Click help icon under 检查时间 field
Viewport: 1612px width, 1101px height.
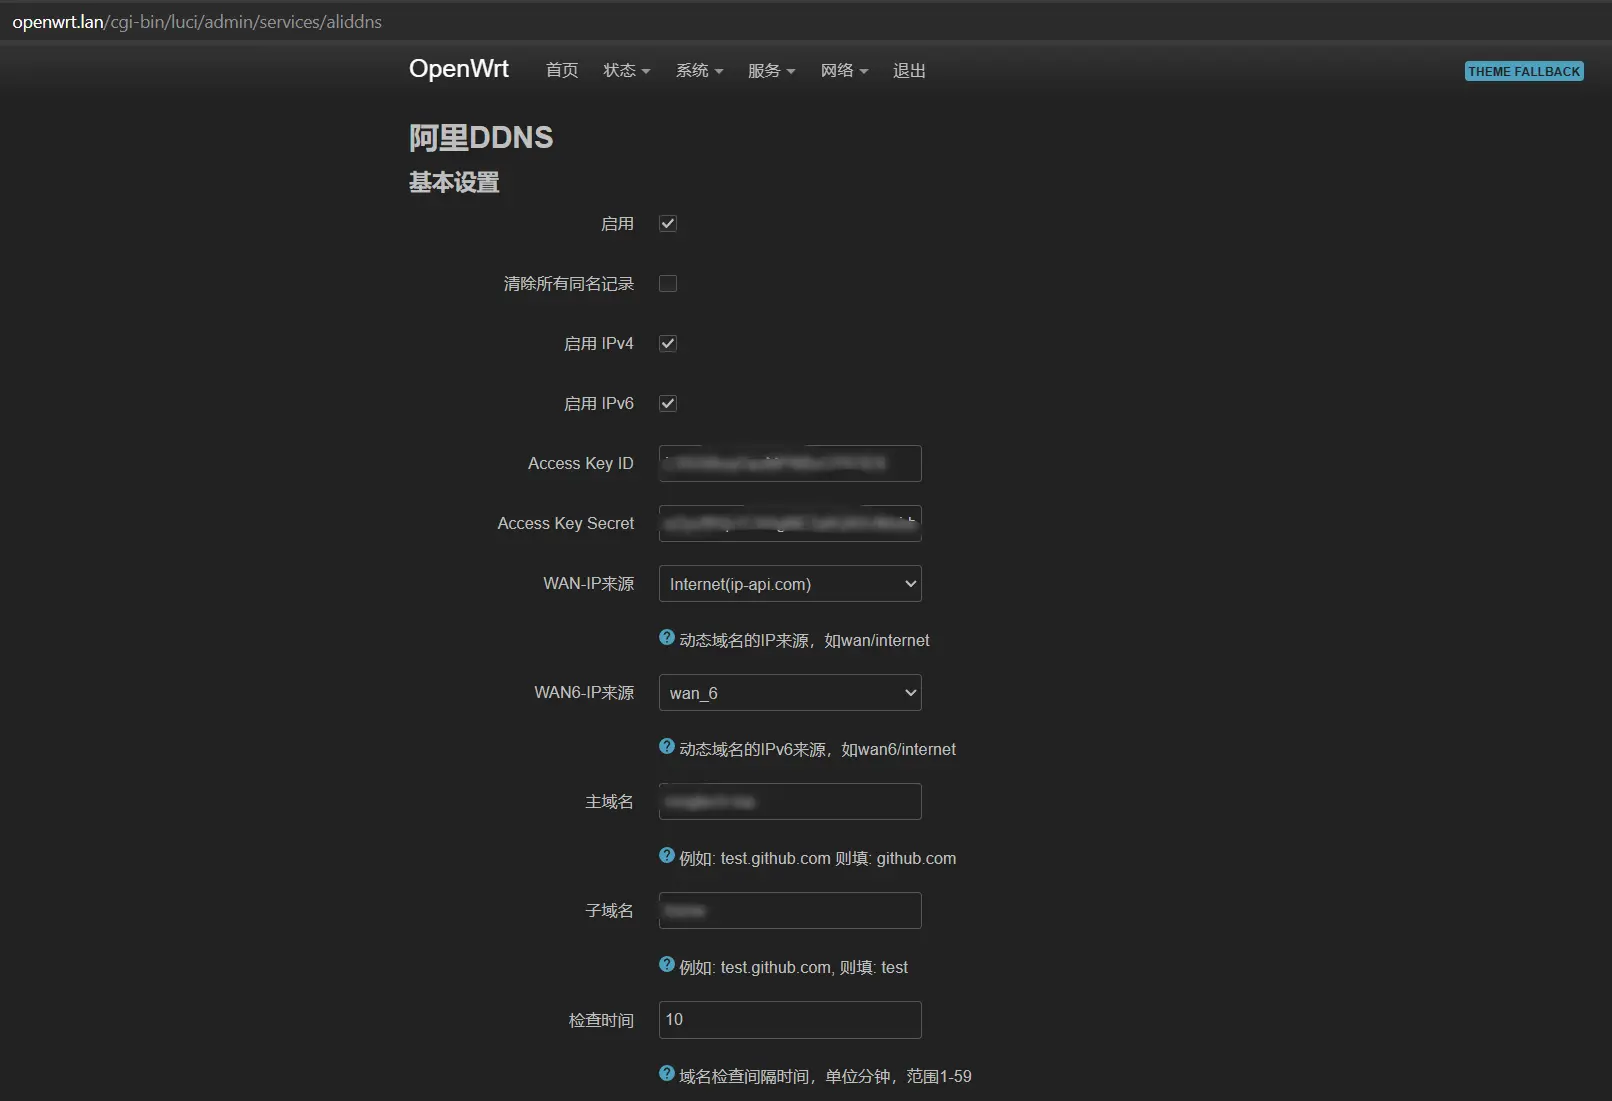pos(667,1074)
